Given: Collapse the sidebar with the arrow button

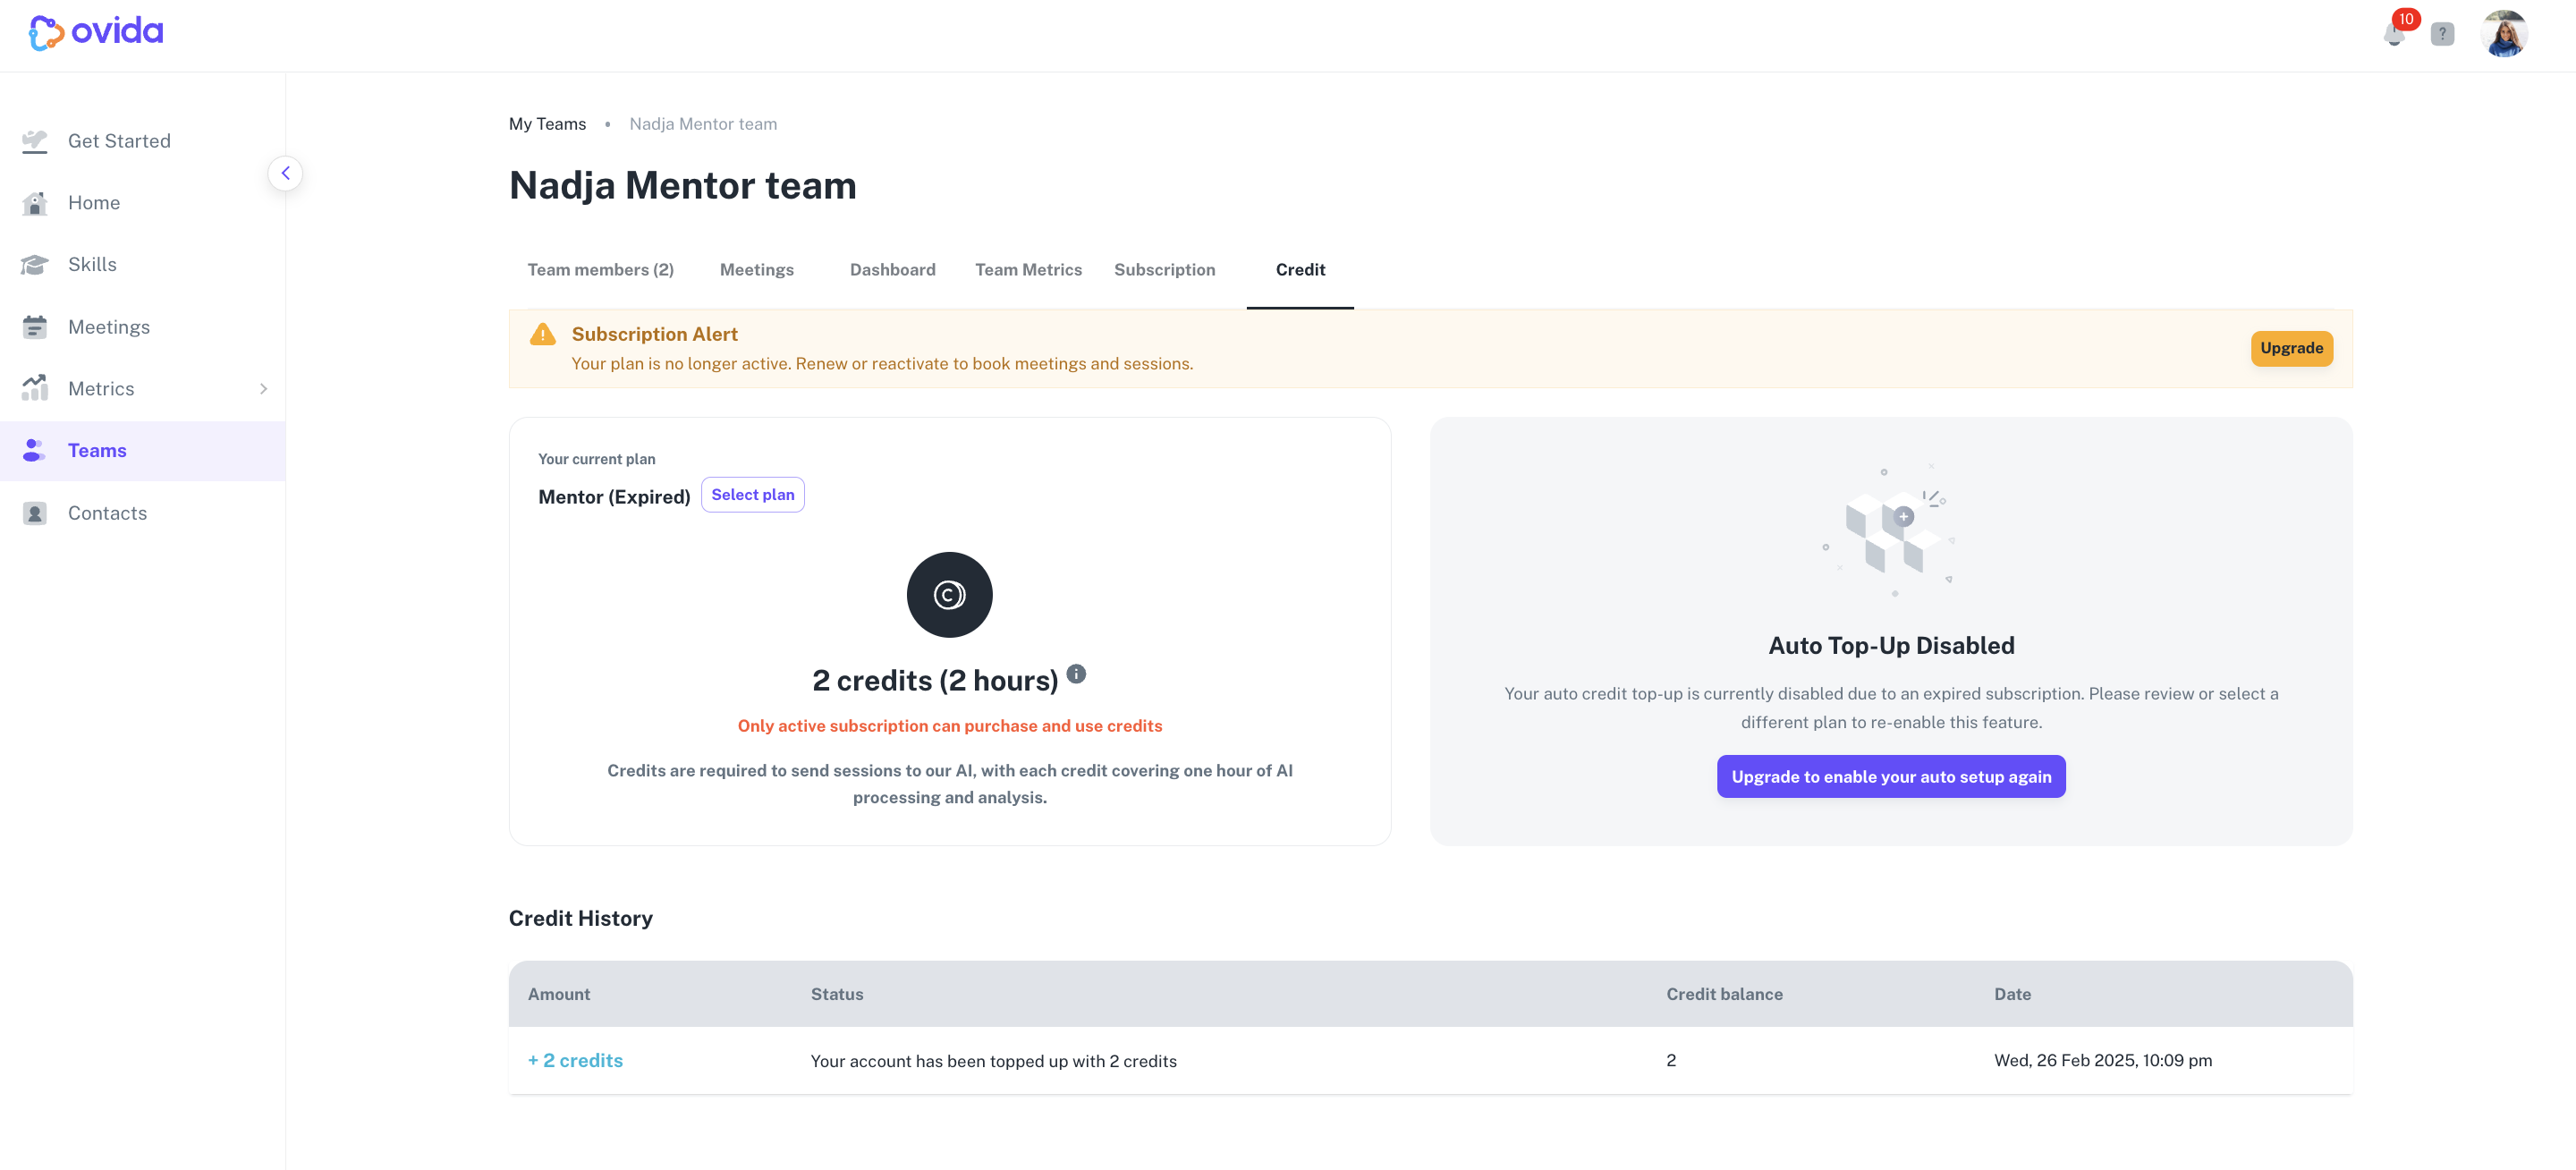Looking at the screenshot, I should pos(285,173).
